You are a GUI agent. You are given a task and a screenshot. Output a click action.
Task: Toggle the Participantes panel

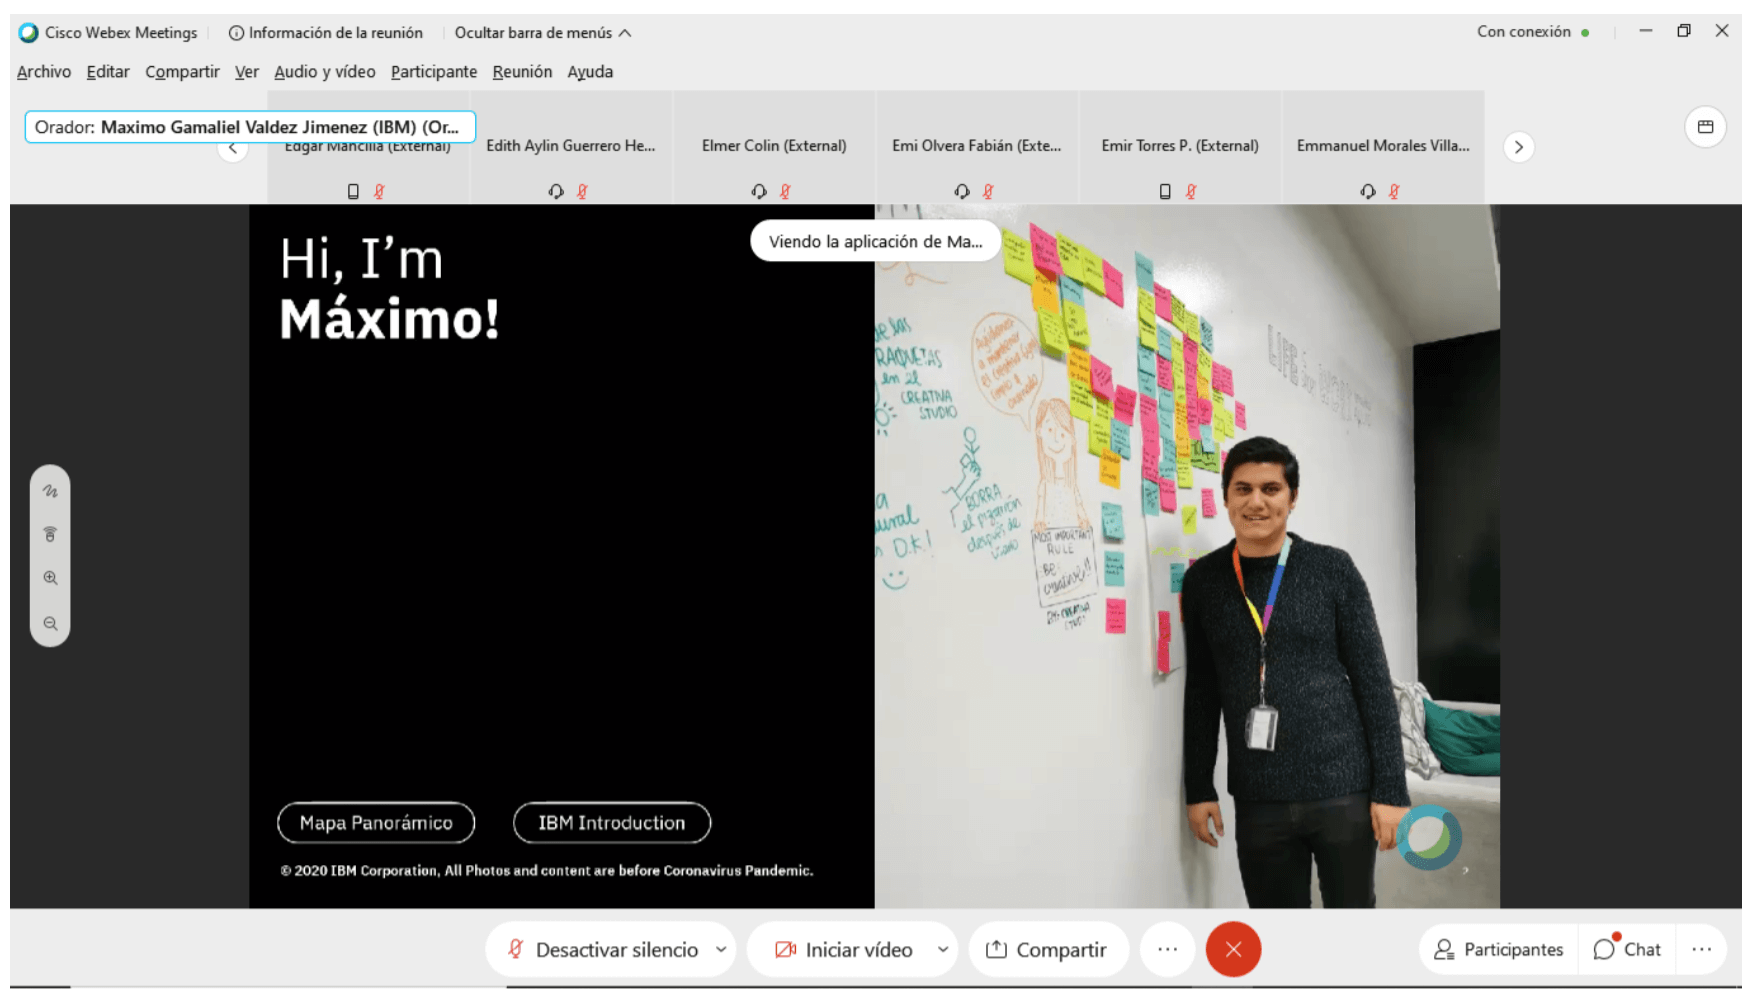click(1499, 950)
